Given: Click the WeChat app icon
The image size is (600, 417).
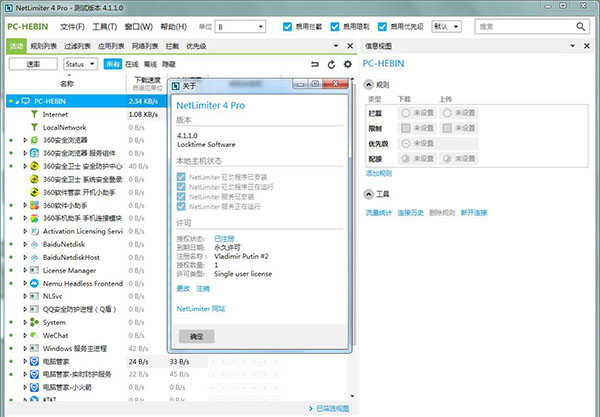Looking at the screenshot, I should coord(34,335).
